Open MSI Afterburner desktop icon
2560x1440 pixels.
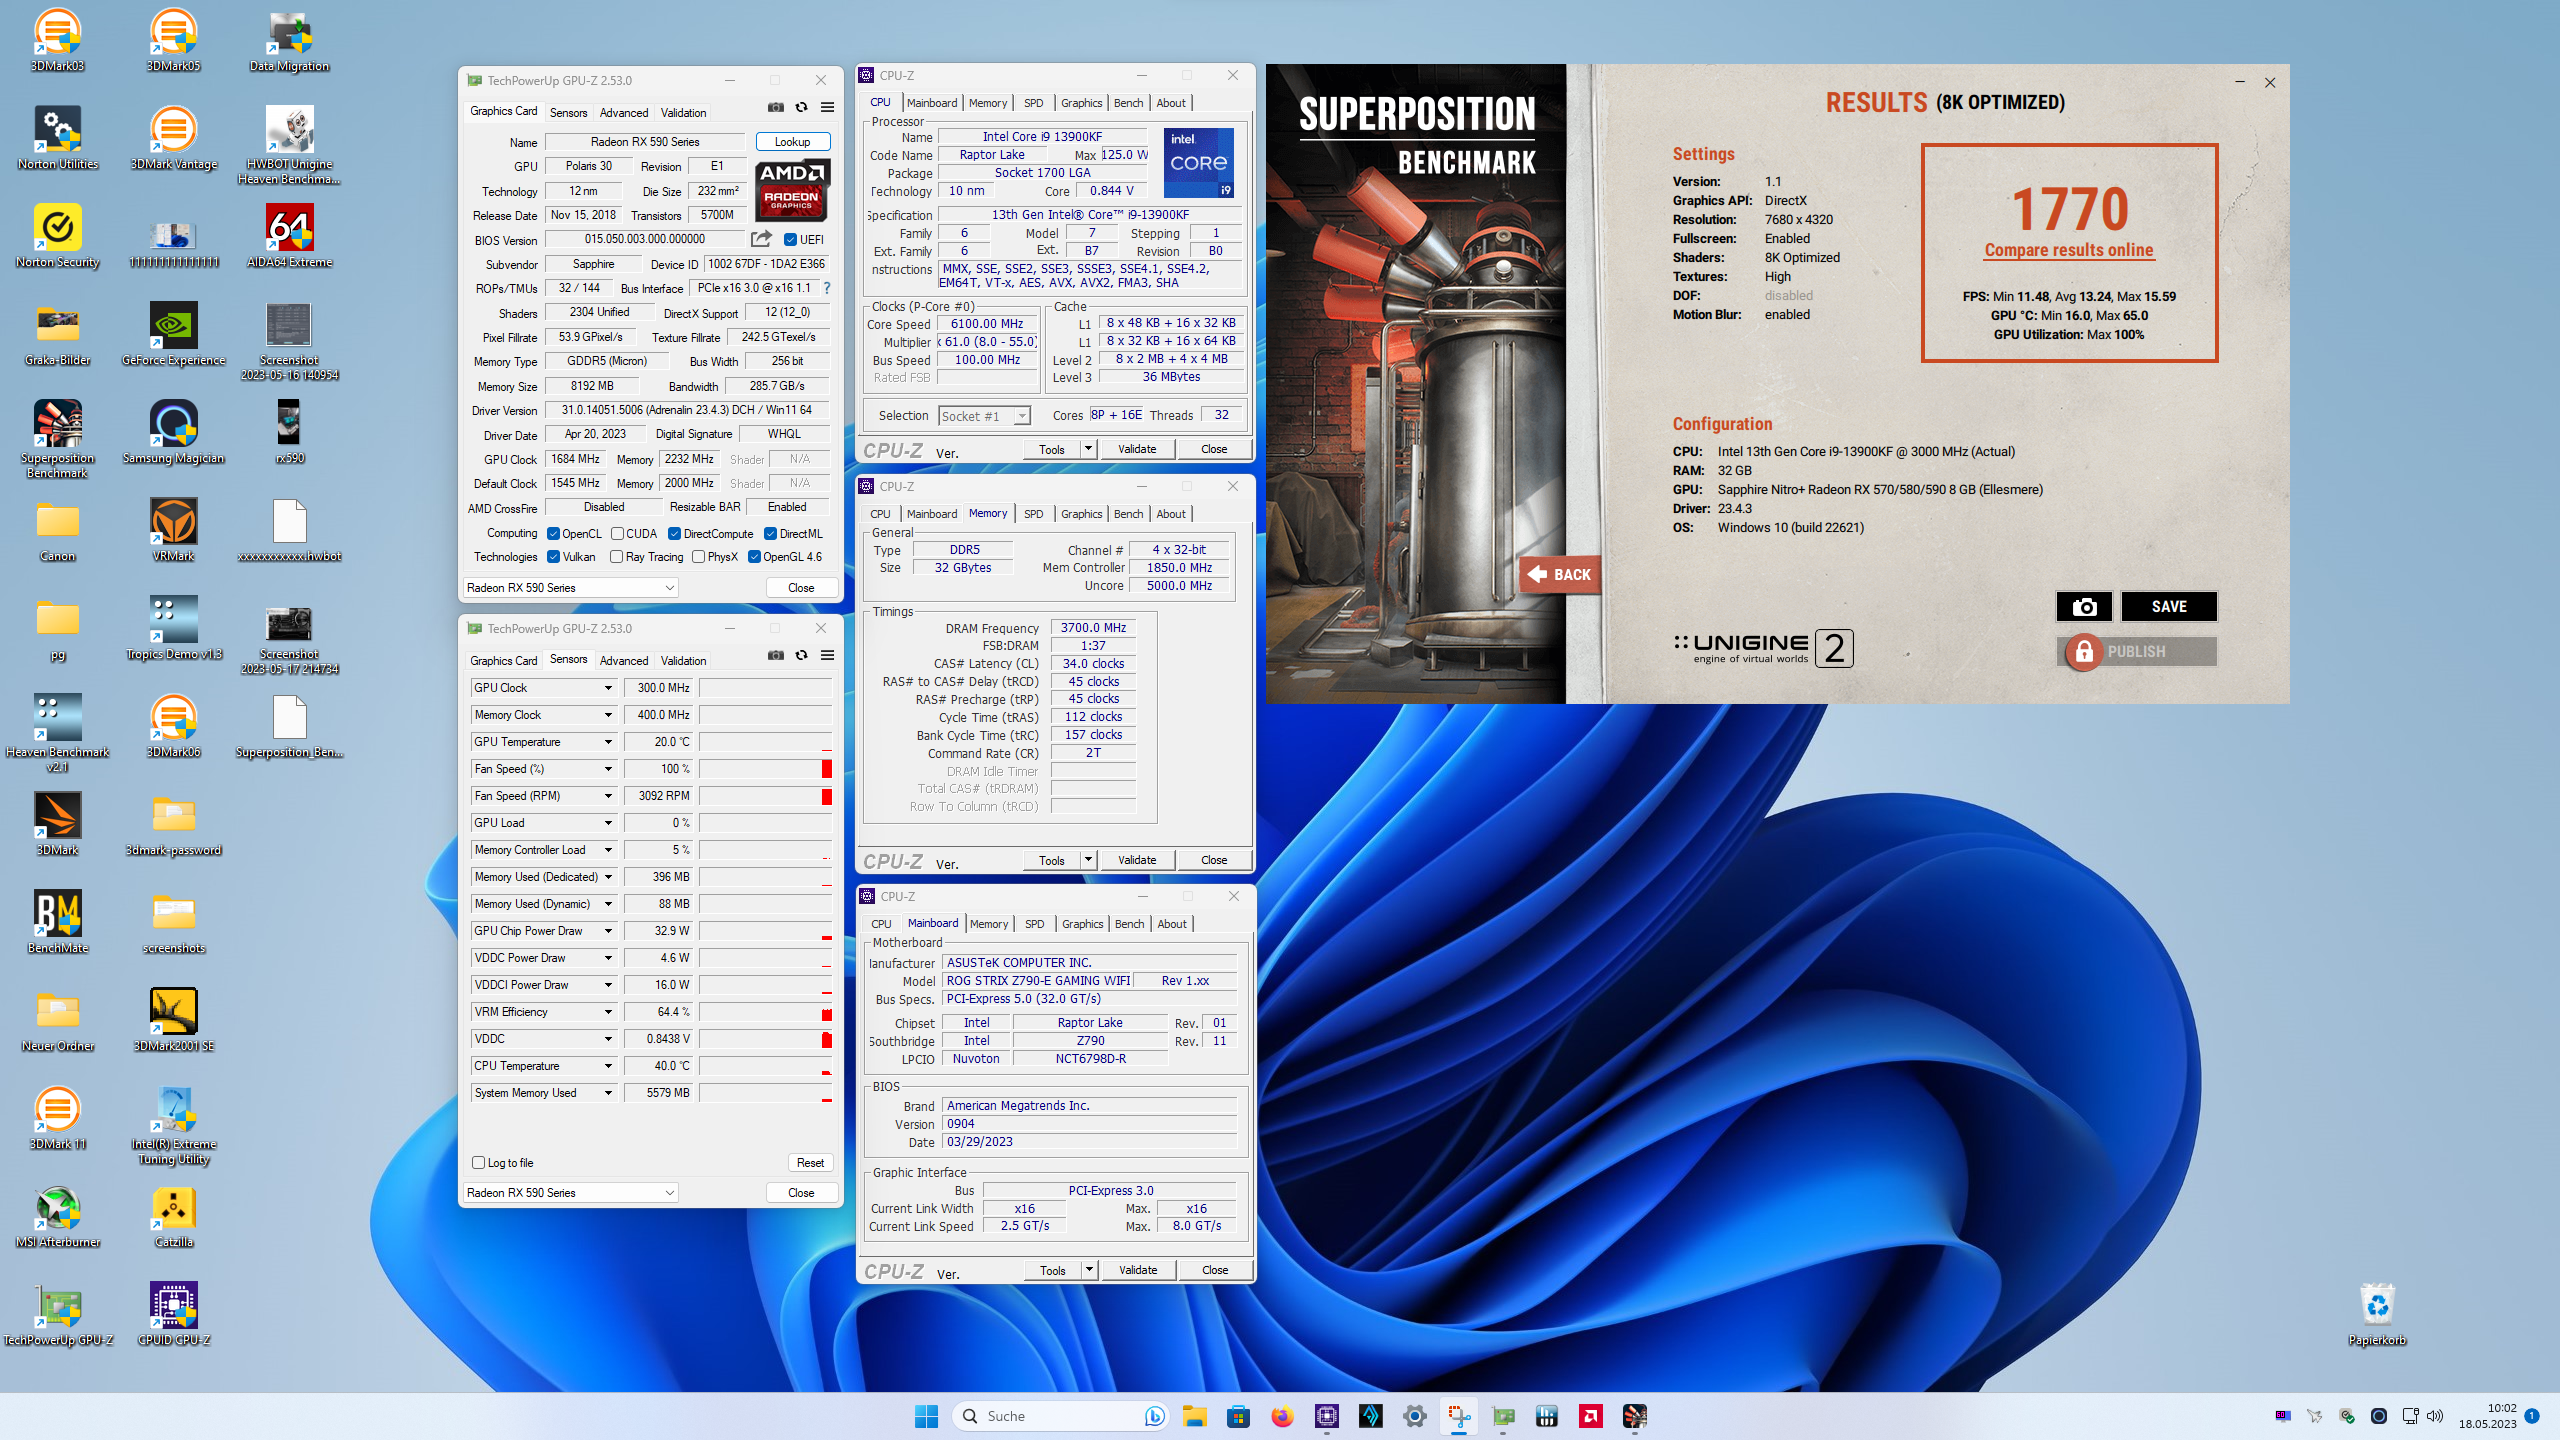[58, 1217]
